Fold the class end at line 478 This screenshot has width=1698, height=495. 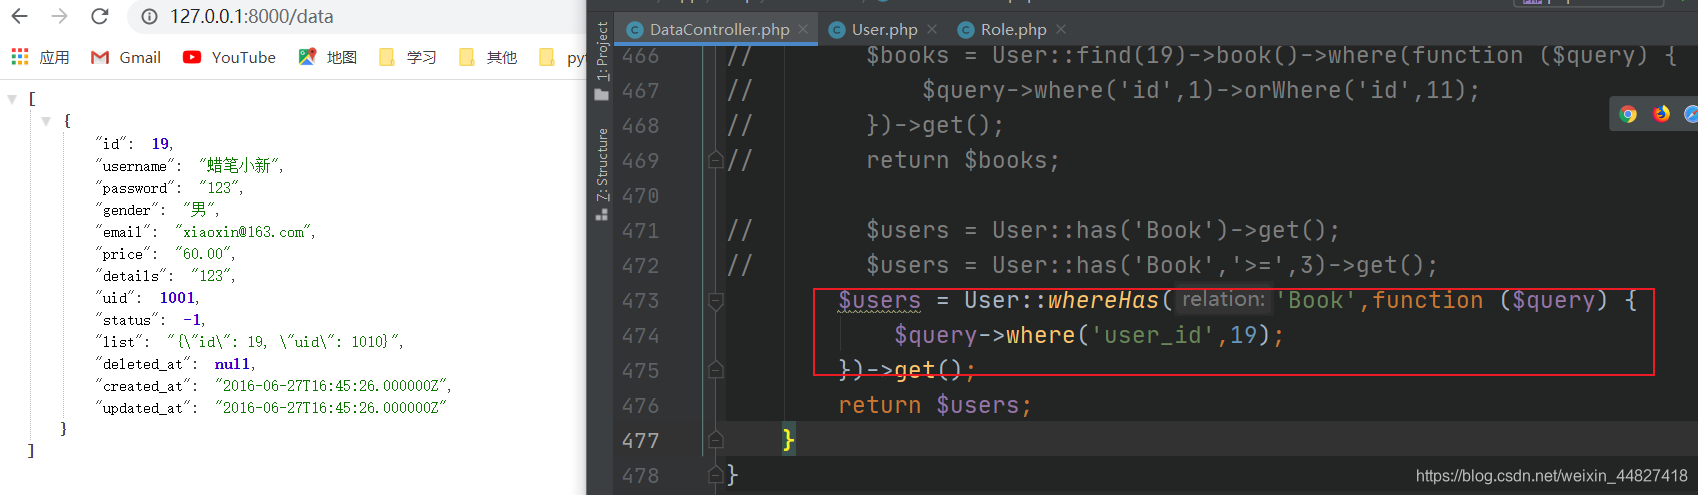click(x=716, y=475)
